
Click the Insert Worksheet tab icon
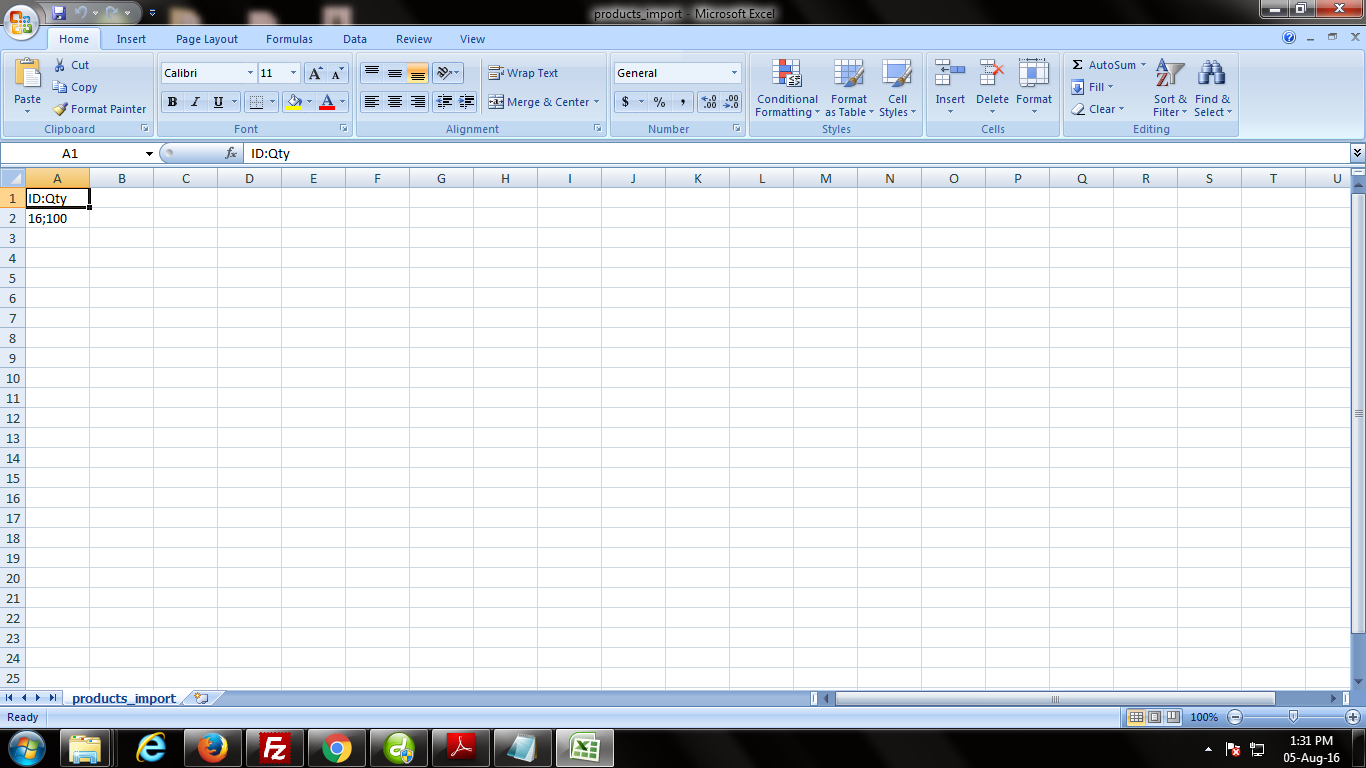[203, 698]
